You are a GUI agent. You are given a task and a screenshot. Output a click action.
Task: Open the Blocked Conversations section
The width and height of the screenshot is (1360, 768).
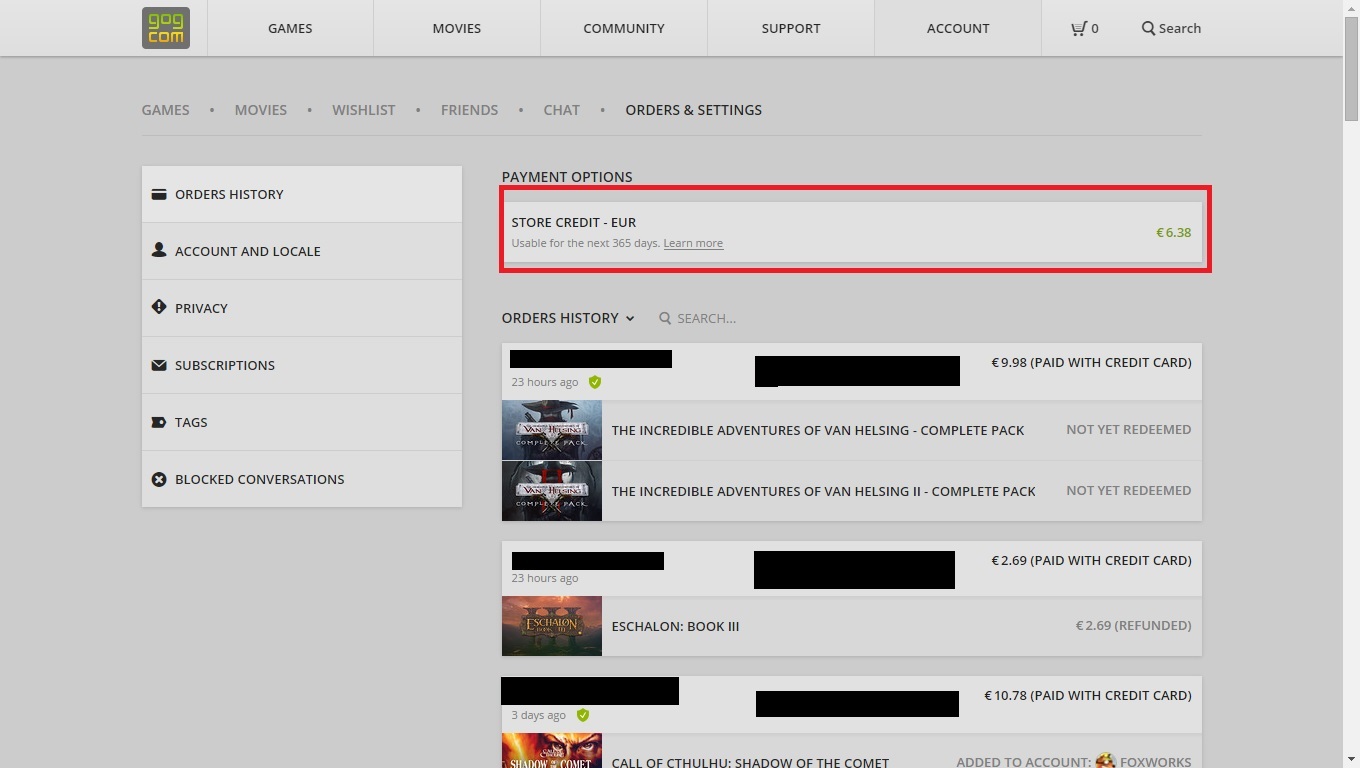point(302,479)
